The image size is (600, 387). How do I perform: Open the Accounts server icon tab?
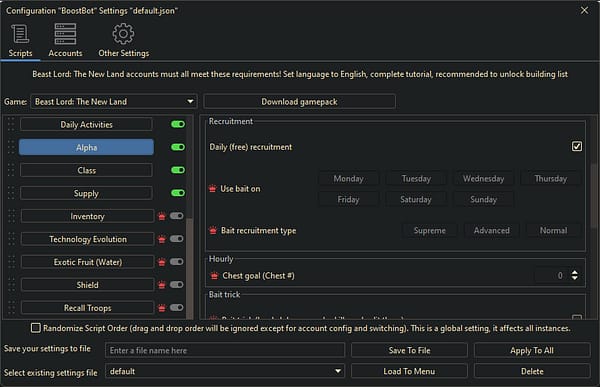coord(65,34)
